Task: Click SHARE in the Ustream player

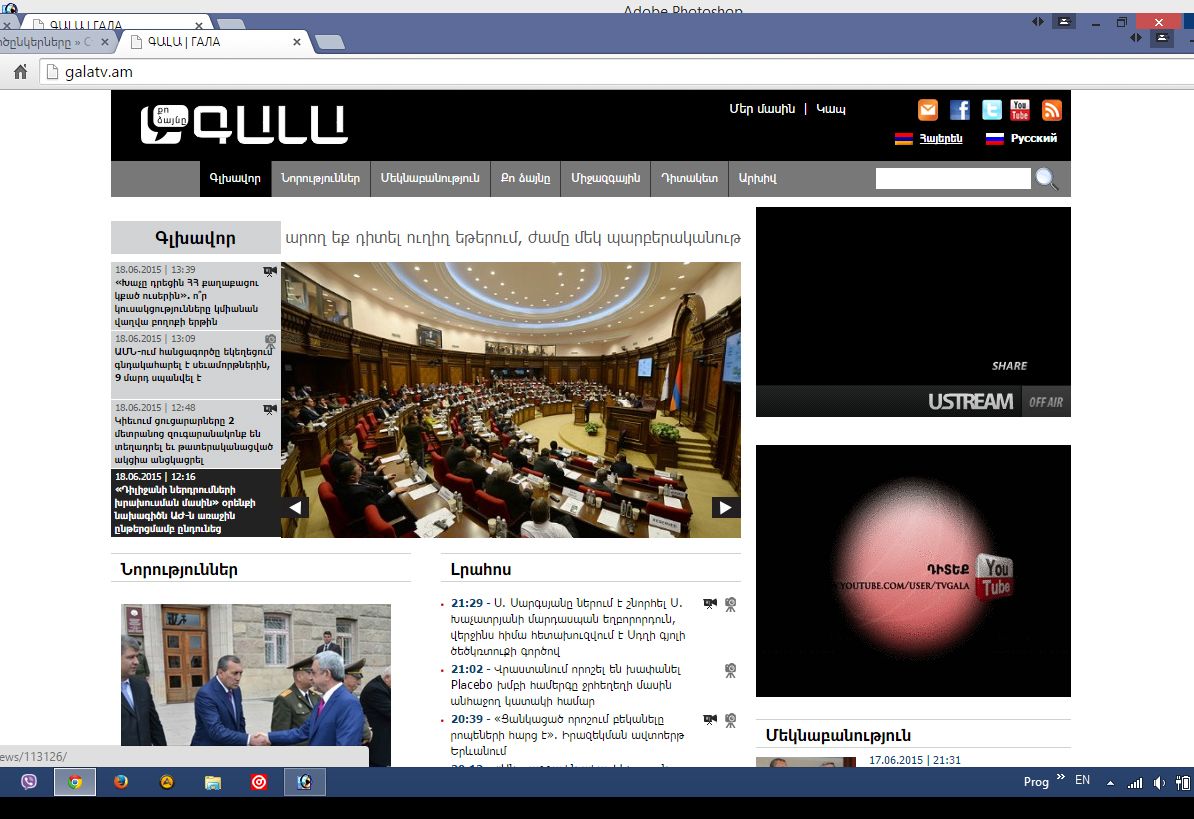Action: [1009, 366]
